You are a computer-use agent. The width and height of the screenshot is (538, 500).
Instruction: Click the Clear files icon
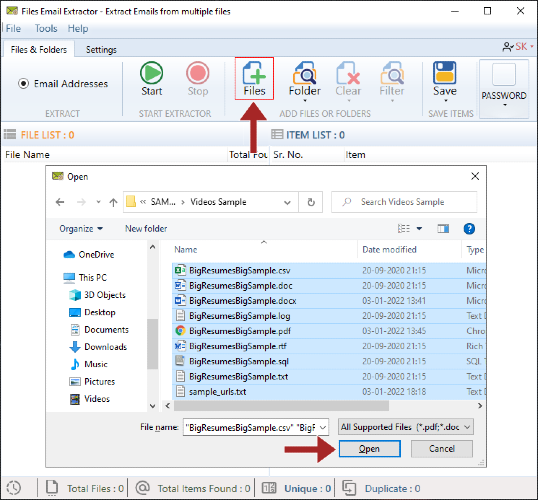pos(348,73)
